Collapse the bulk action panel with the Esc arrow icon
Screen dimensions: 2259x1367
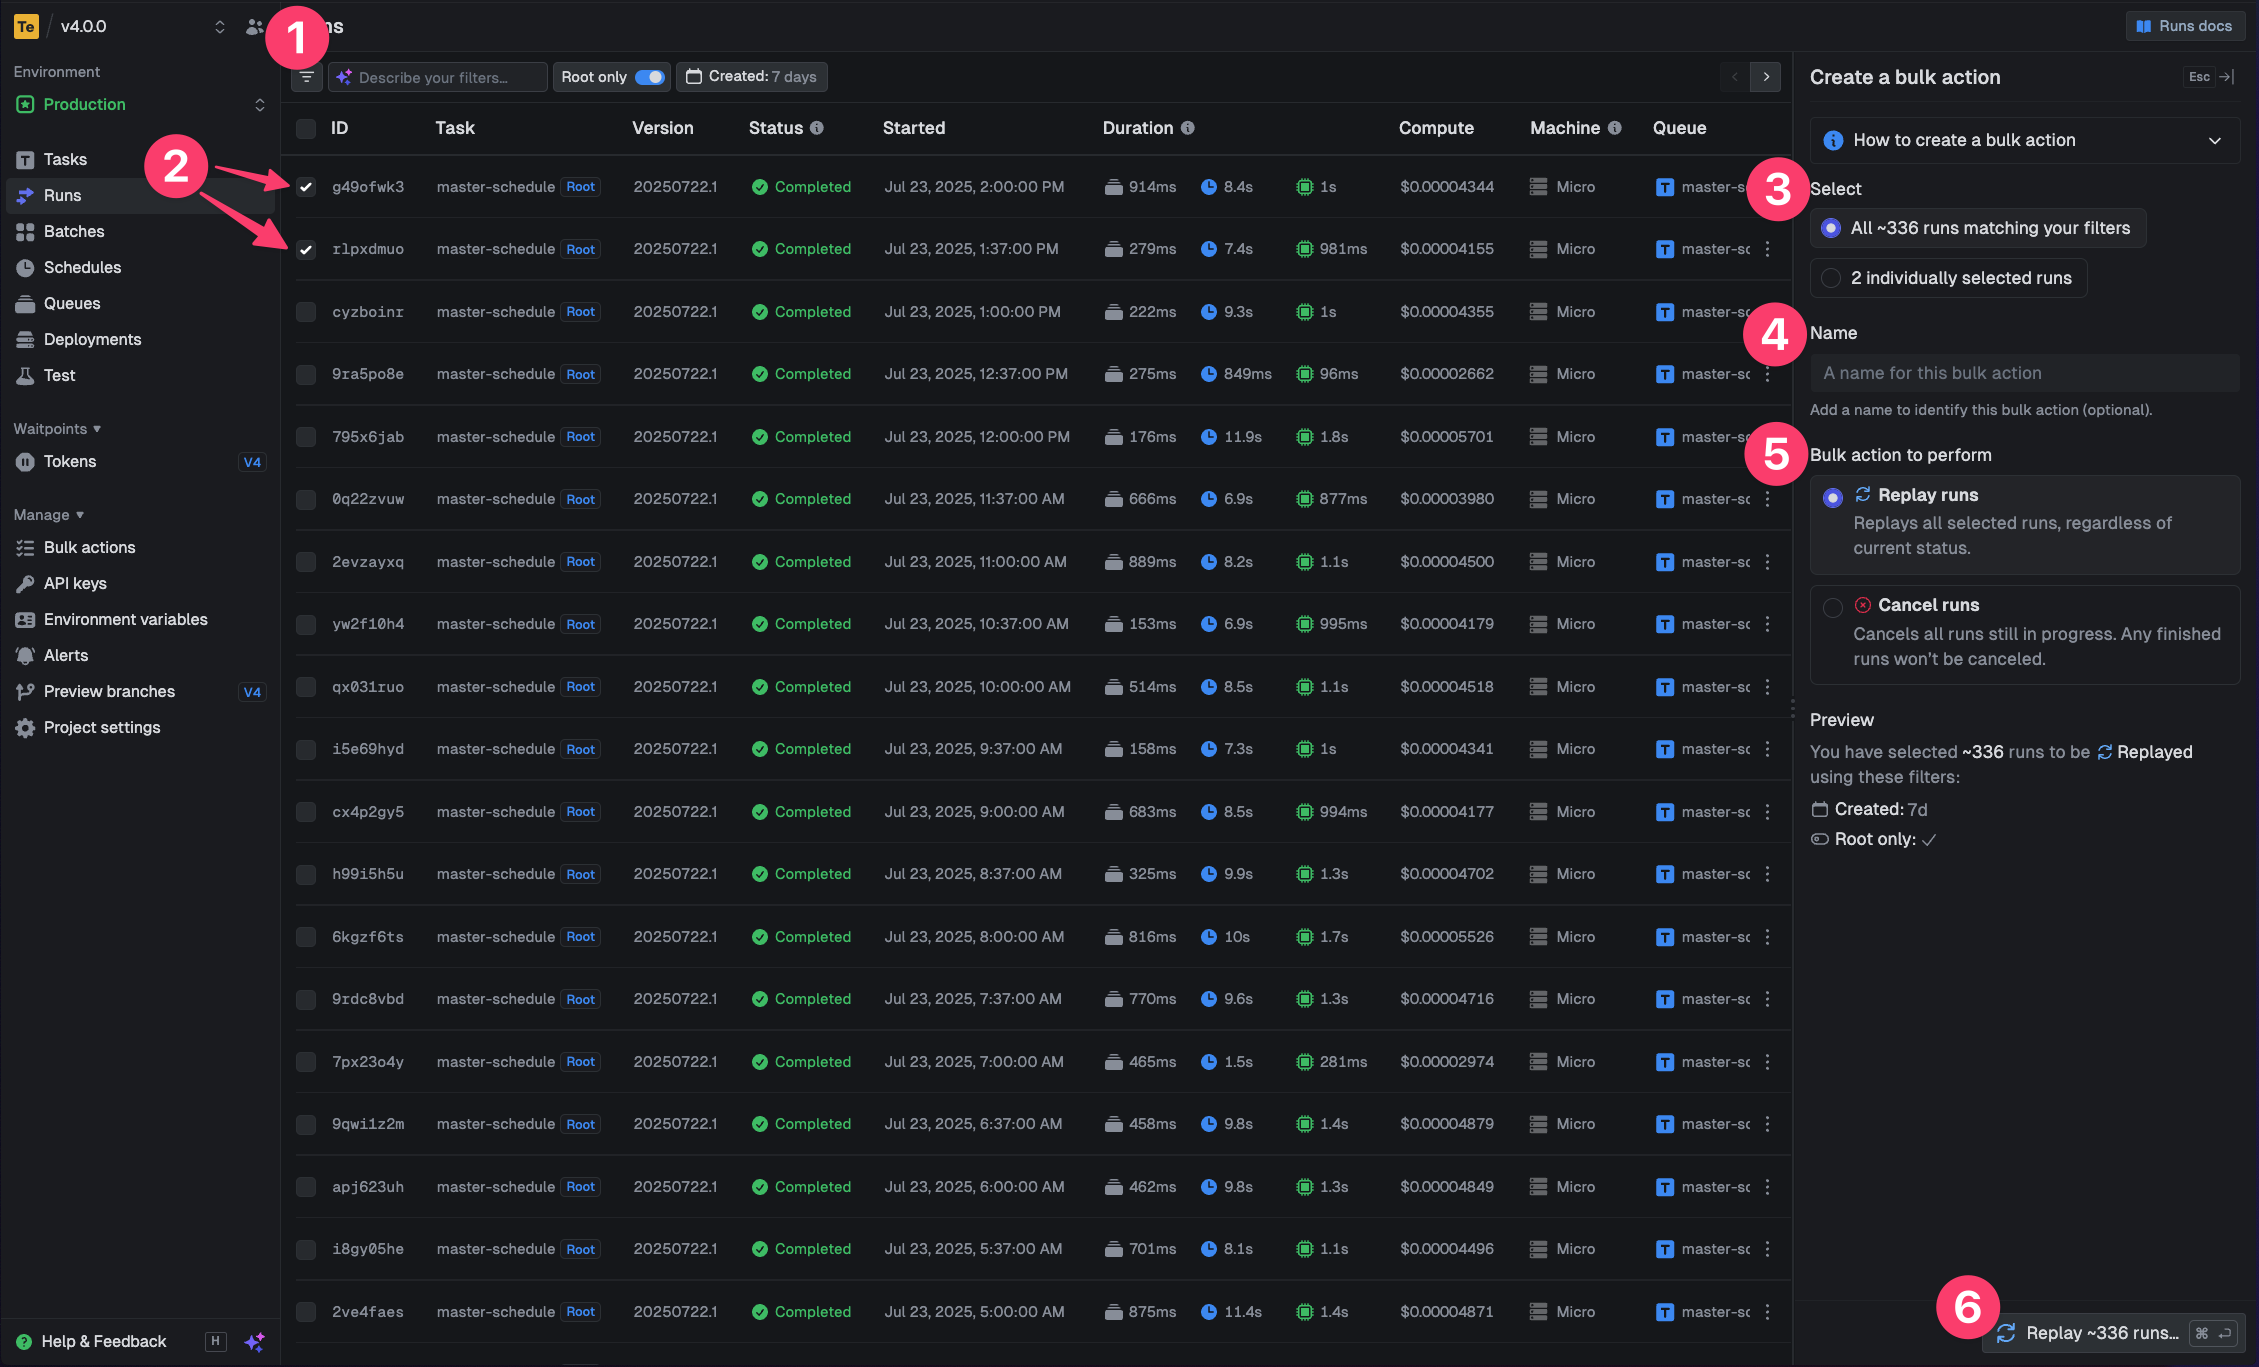tap(2227, 77)
